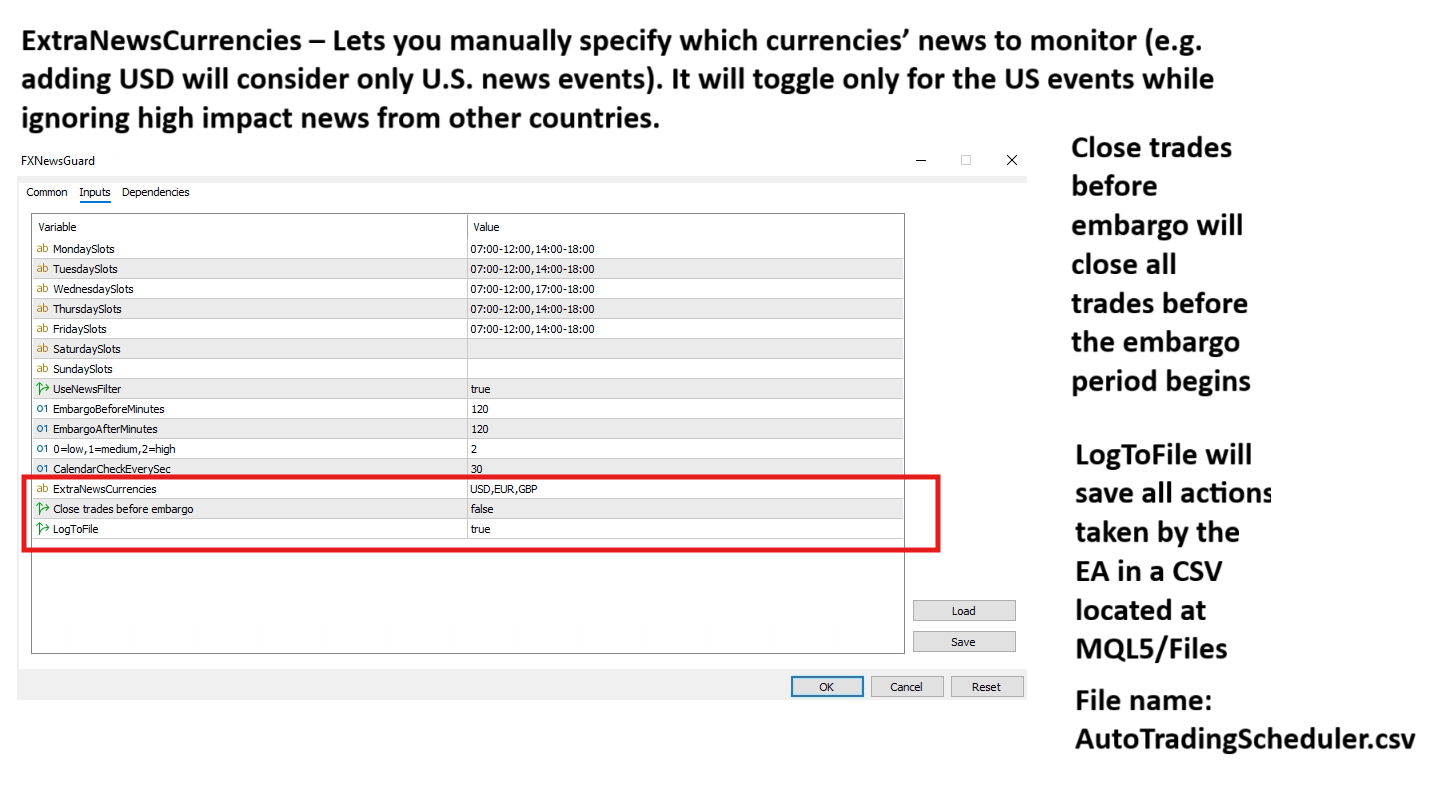Click the integer icon beside EmbargoBeforeMinutes

pos(42,409)
